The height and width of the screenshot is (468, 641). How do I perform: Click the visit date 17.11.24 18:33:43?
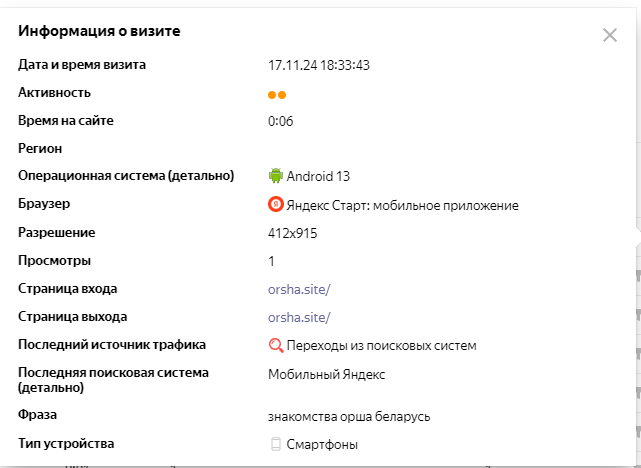[x=318, y=65]
